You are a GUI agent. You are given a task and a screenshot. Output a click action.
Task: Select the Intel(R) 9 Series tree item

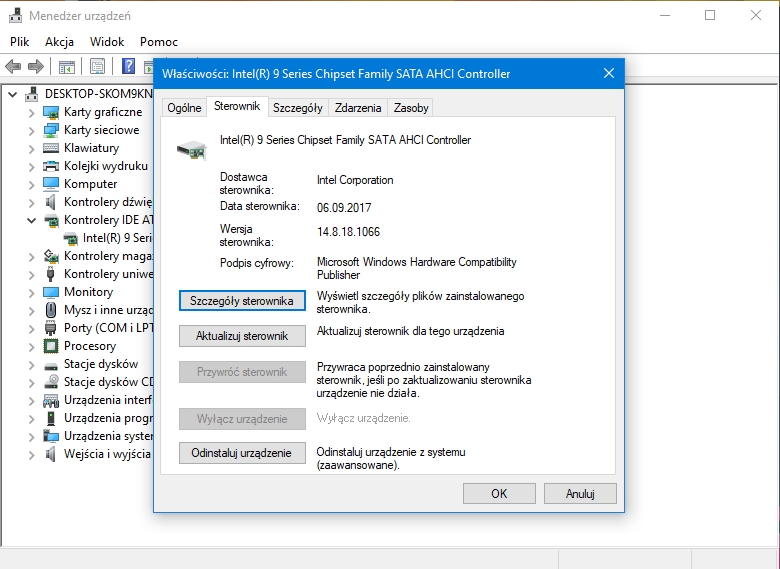(x=116, y=238)
